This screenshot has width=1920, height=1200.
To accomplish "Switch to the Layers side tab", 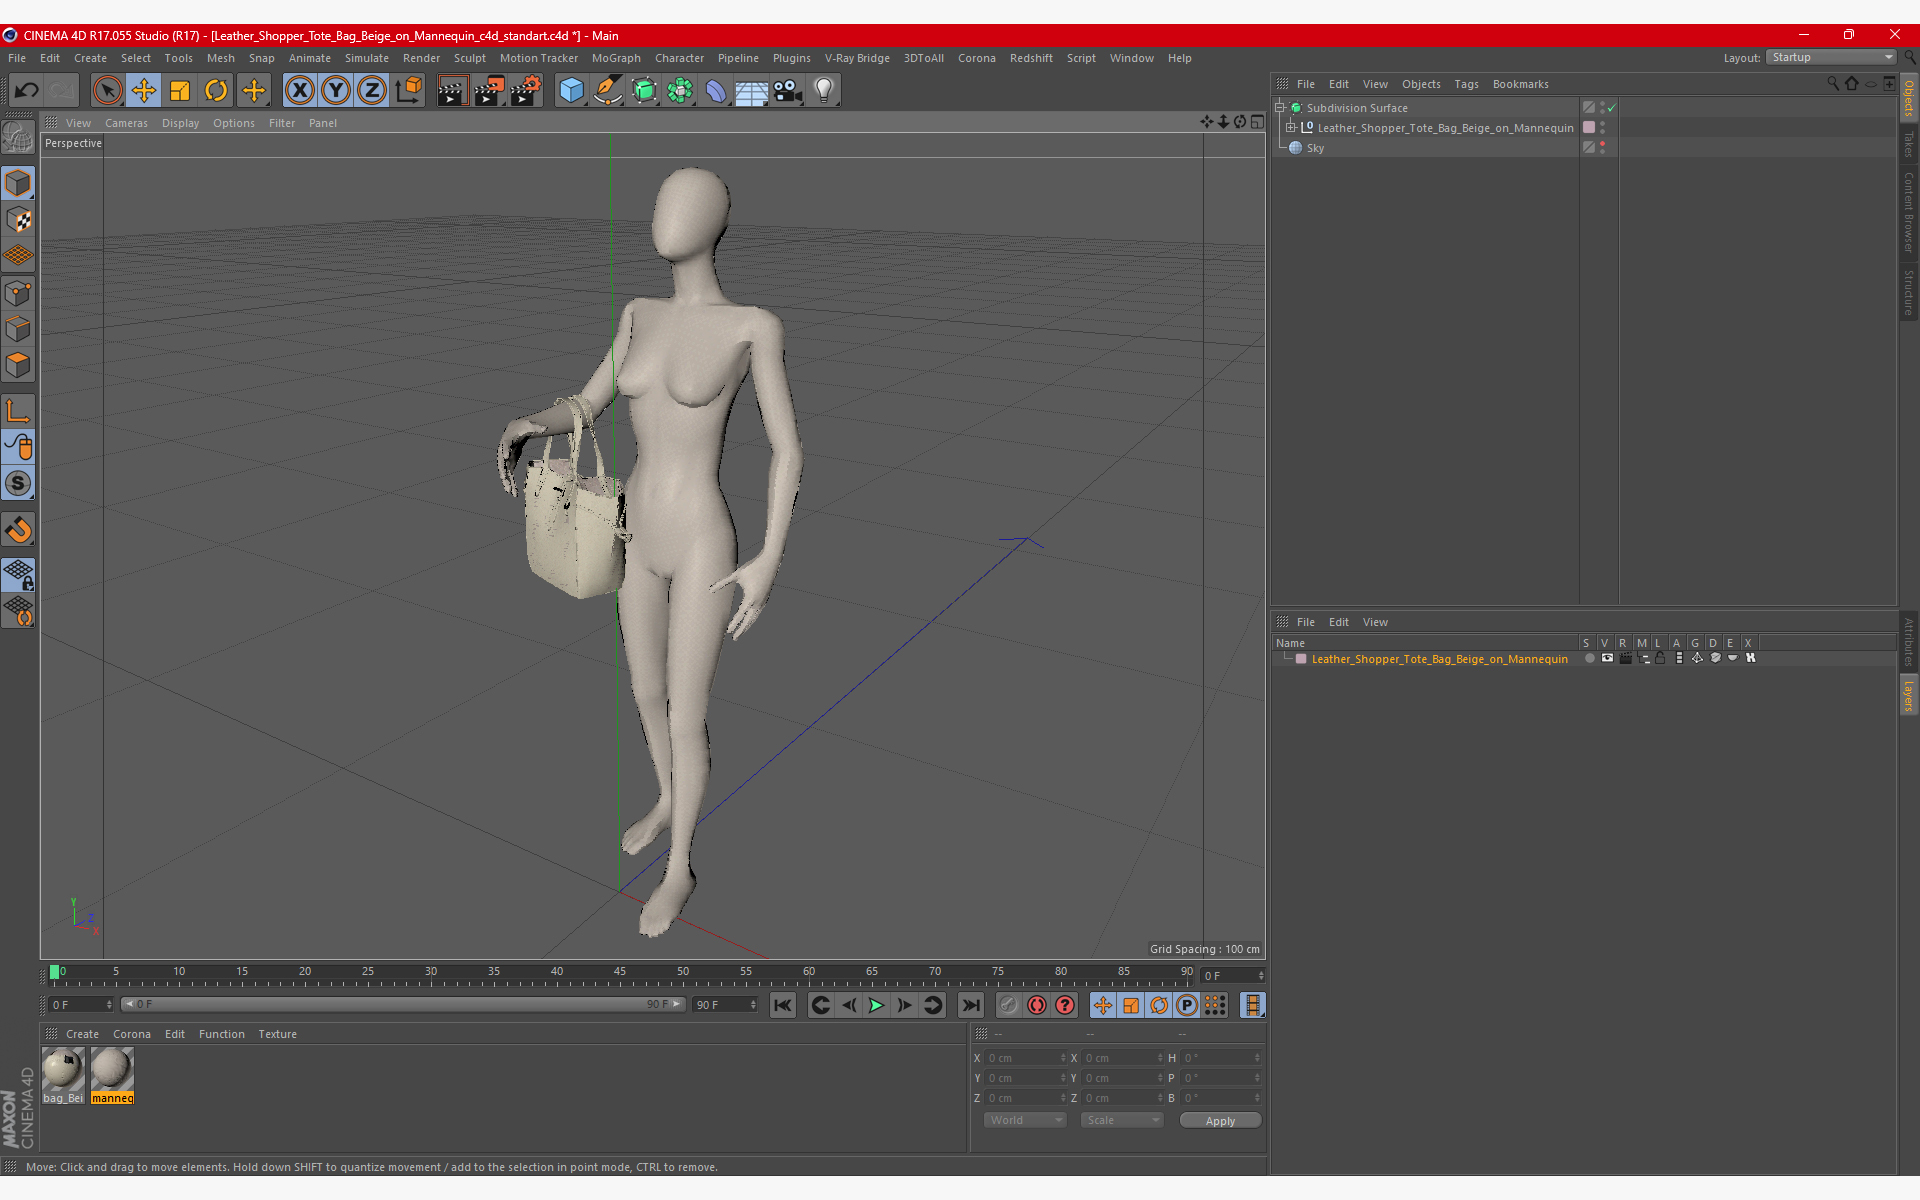I will click(x=1908, y=696).
